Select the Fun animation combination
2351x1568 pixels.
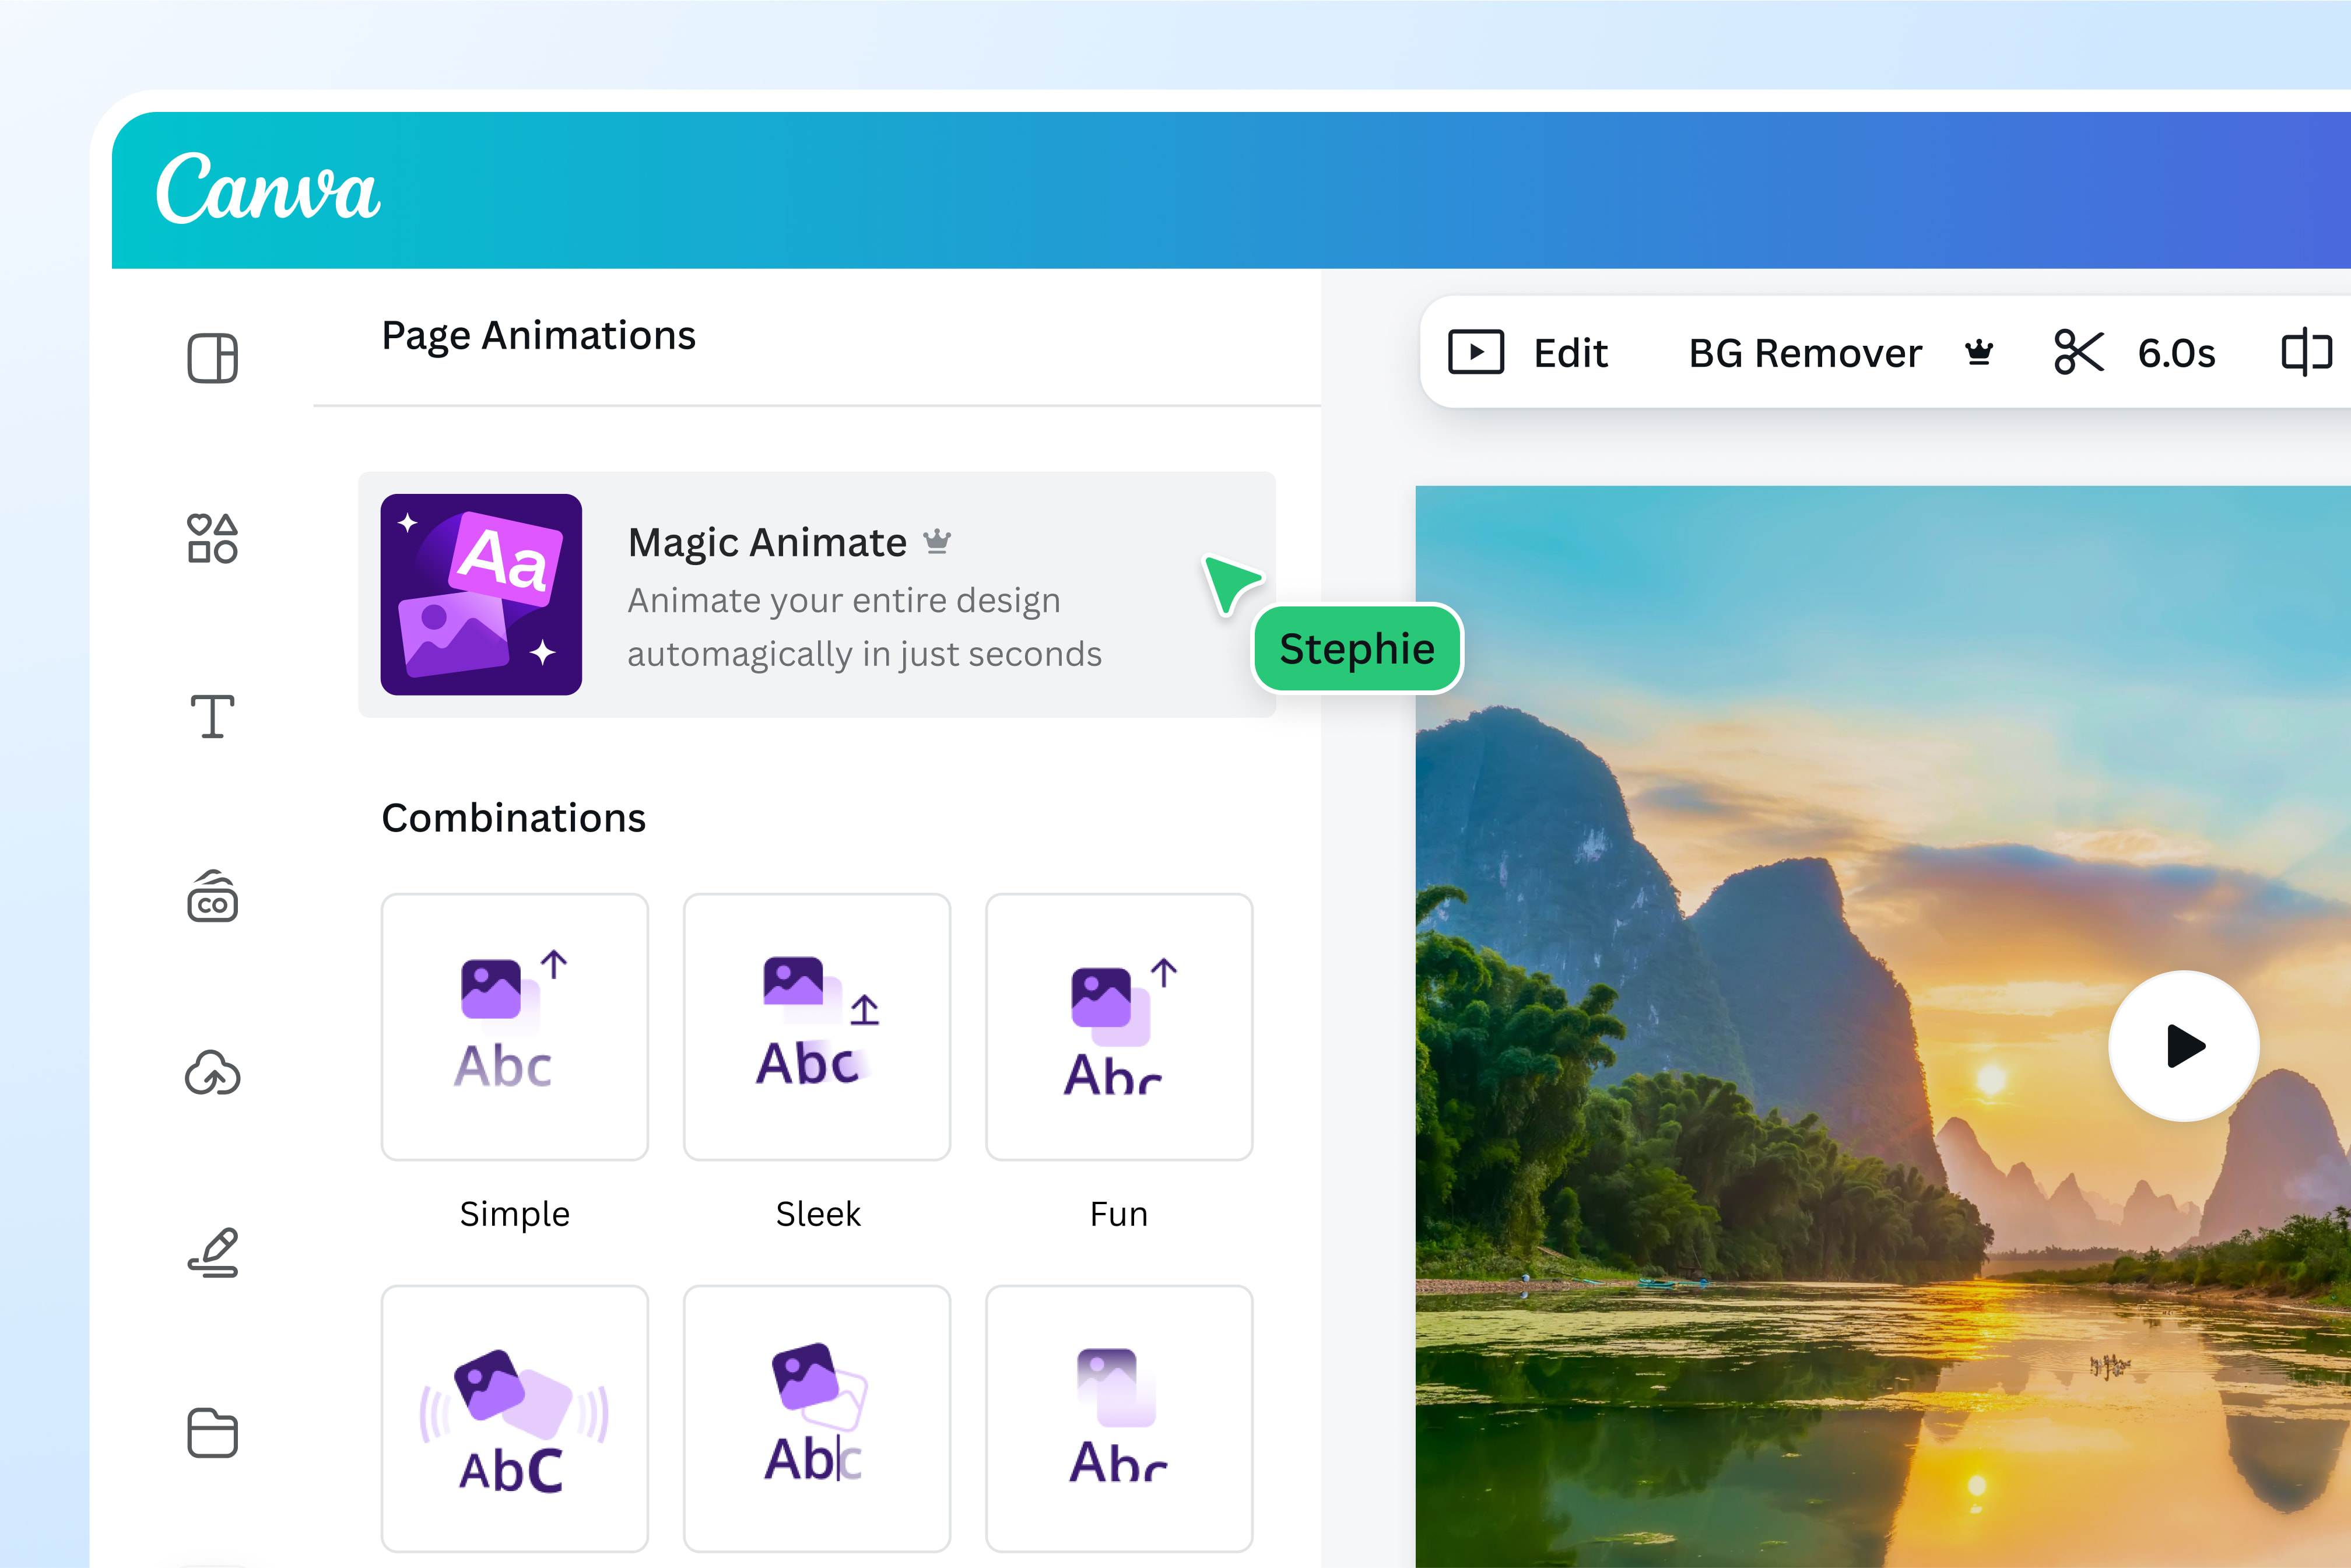pyautogui.click(x=1118, y=1027)
